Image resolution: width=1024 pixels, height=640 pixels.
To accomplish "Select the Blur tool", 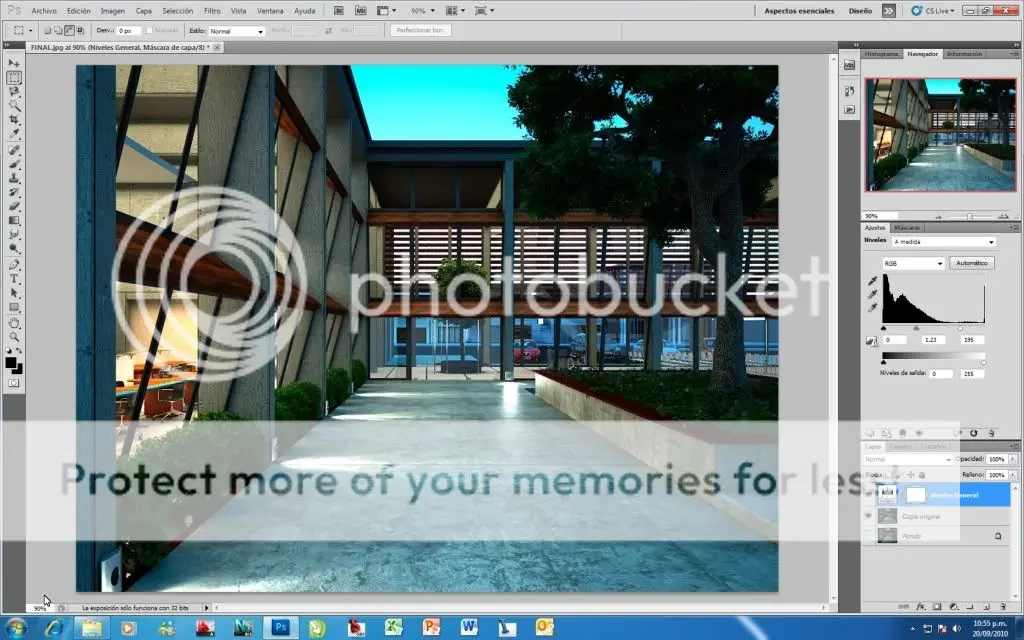I will (x=14, y=234).
